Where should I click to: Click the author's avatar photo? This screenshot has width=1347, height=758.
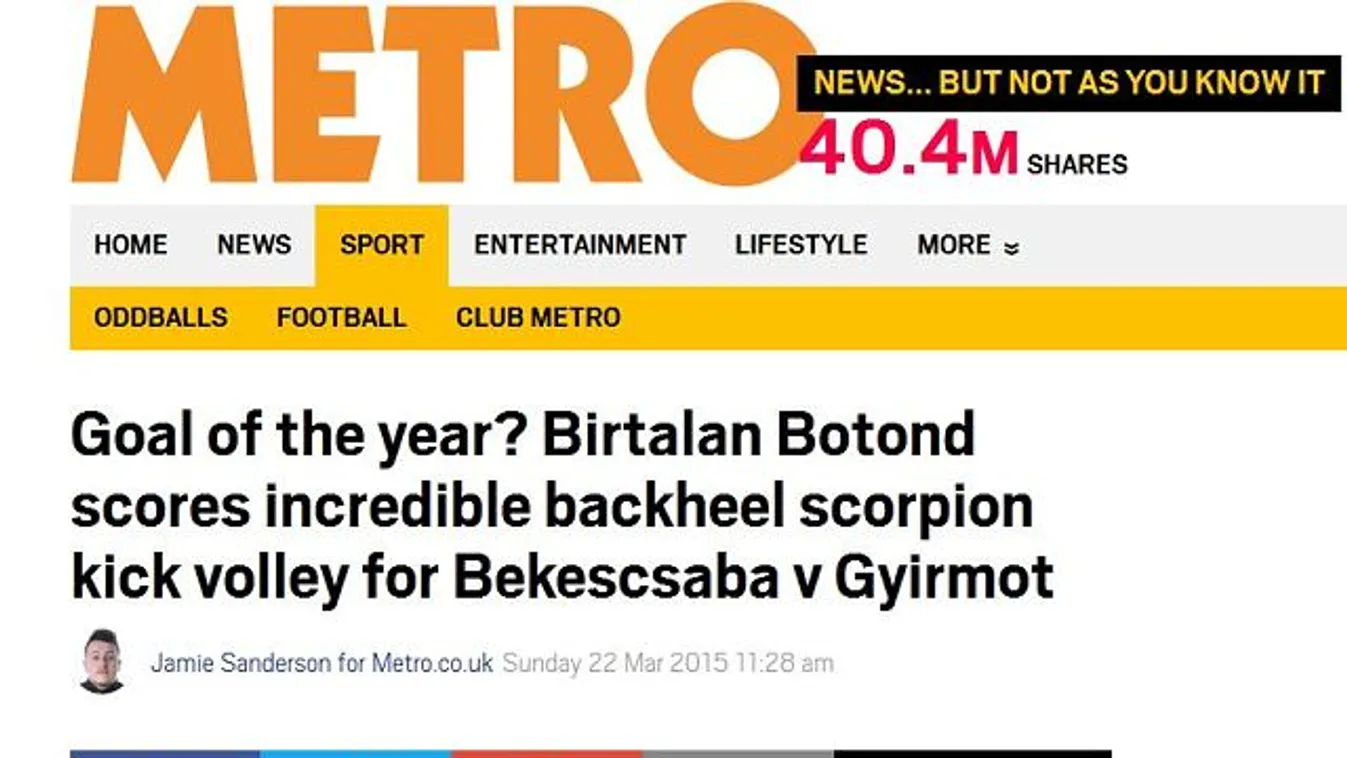click(102, 661)
